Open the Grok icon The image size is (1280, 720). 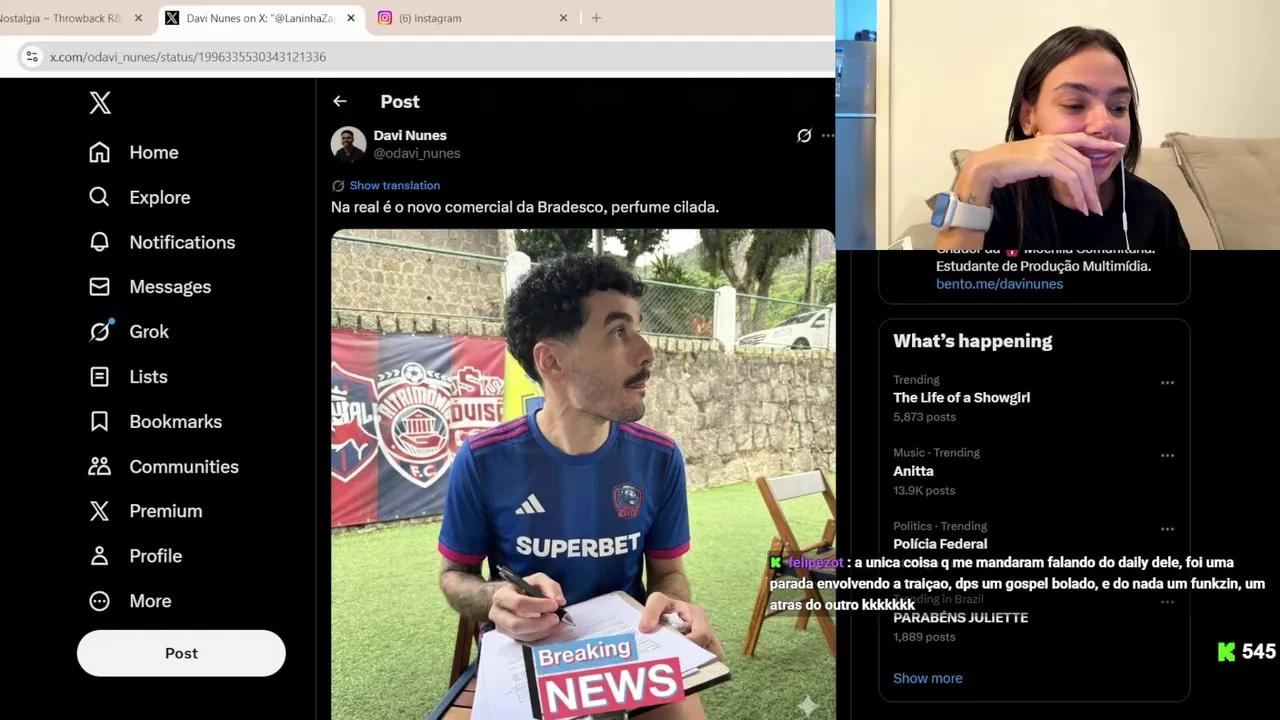(100, 331)
